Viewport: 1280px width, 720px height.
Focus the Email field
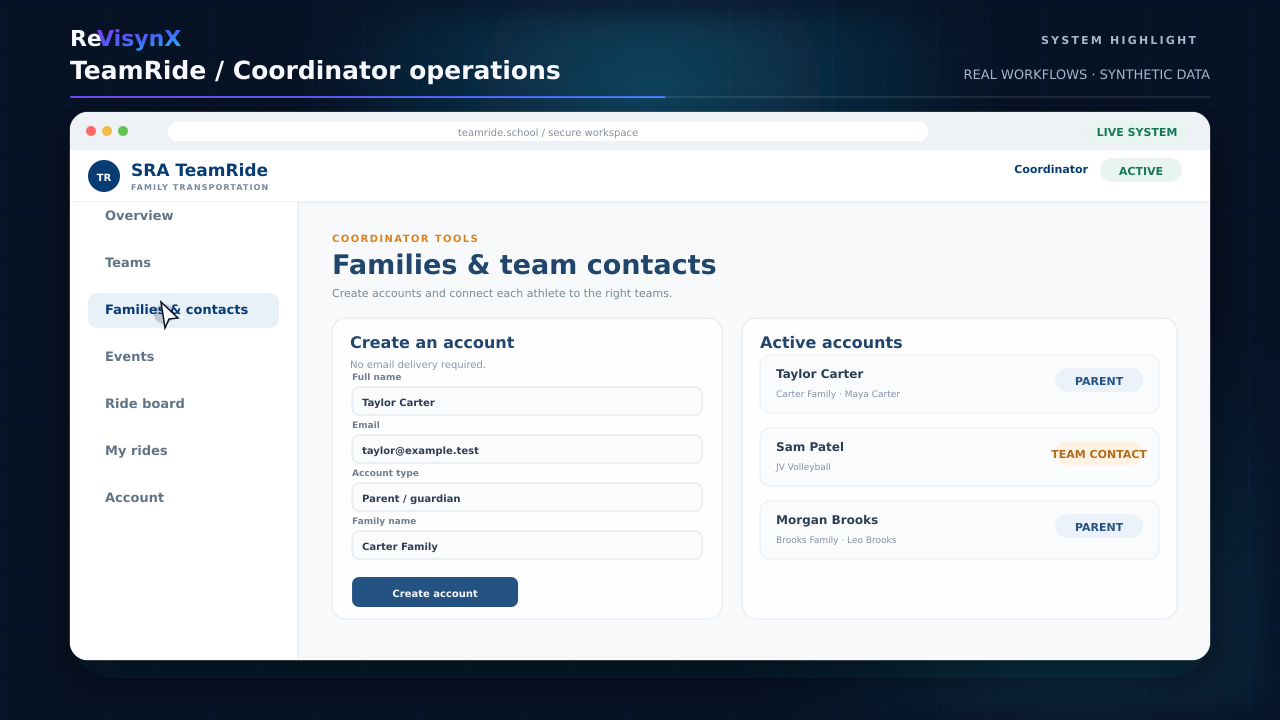coord(527,449)
